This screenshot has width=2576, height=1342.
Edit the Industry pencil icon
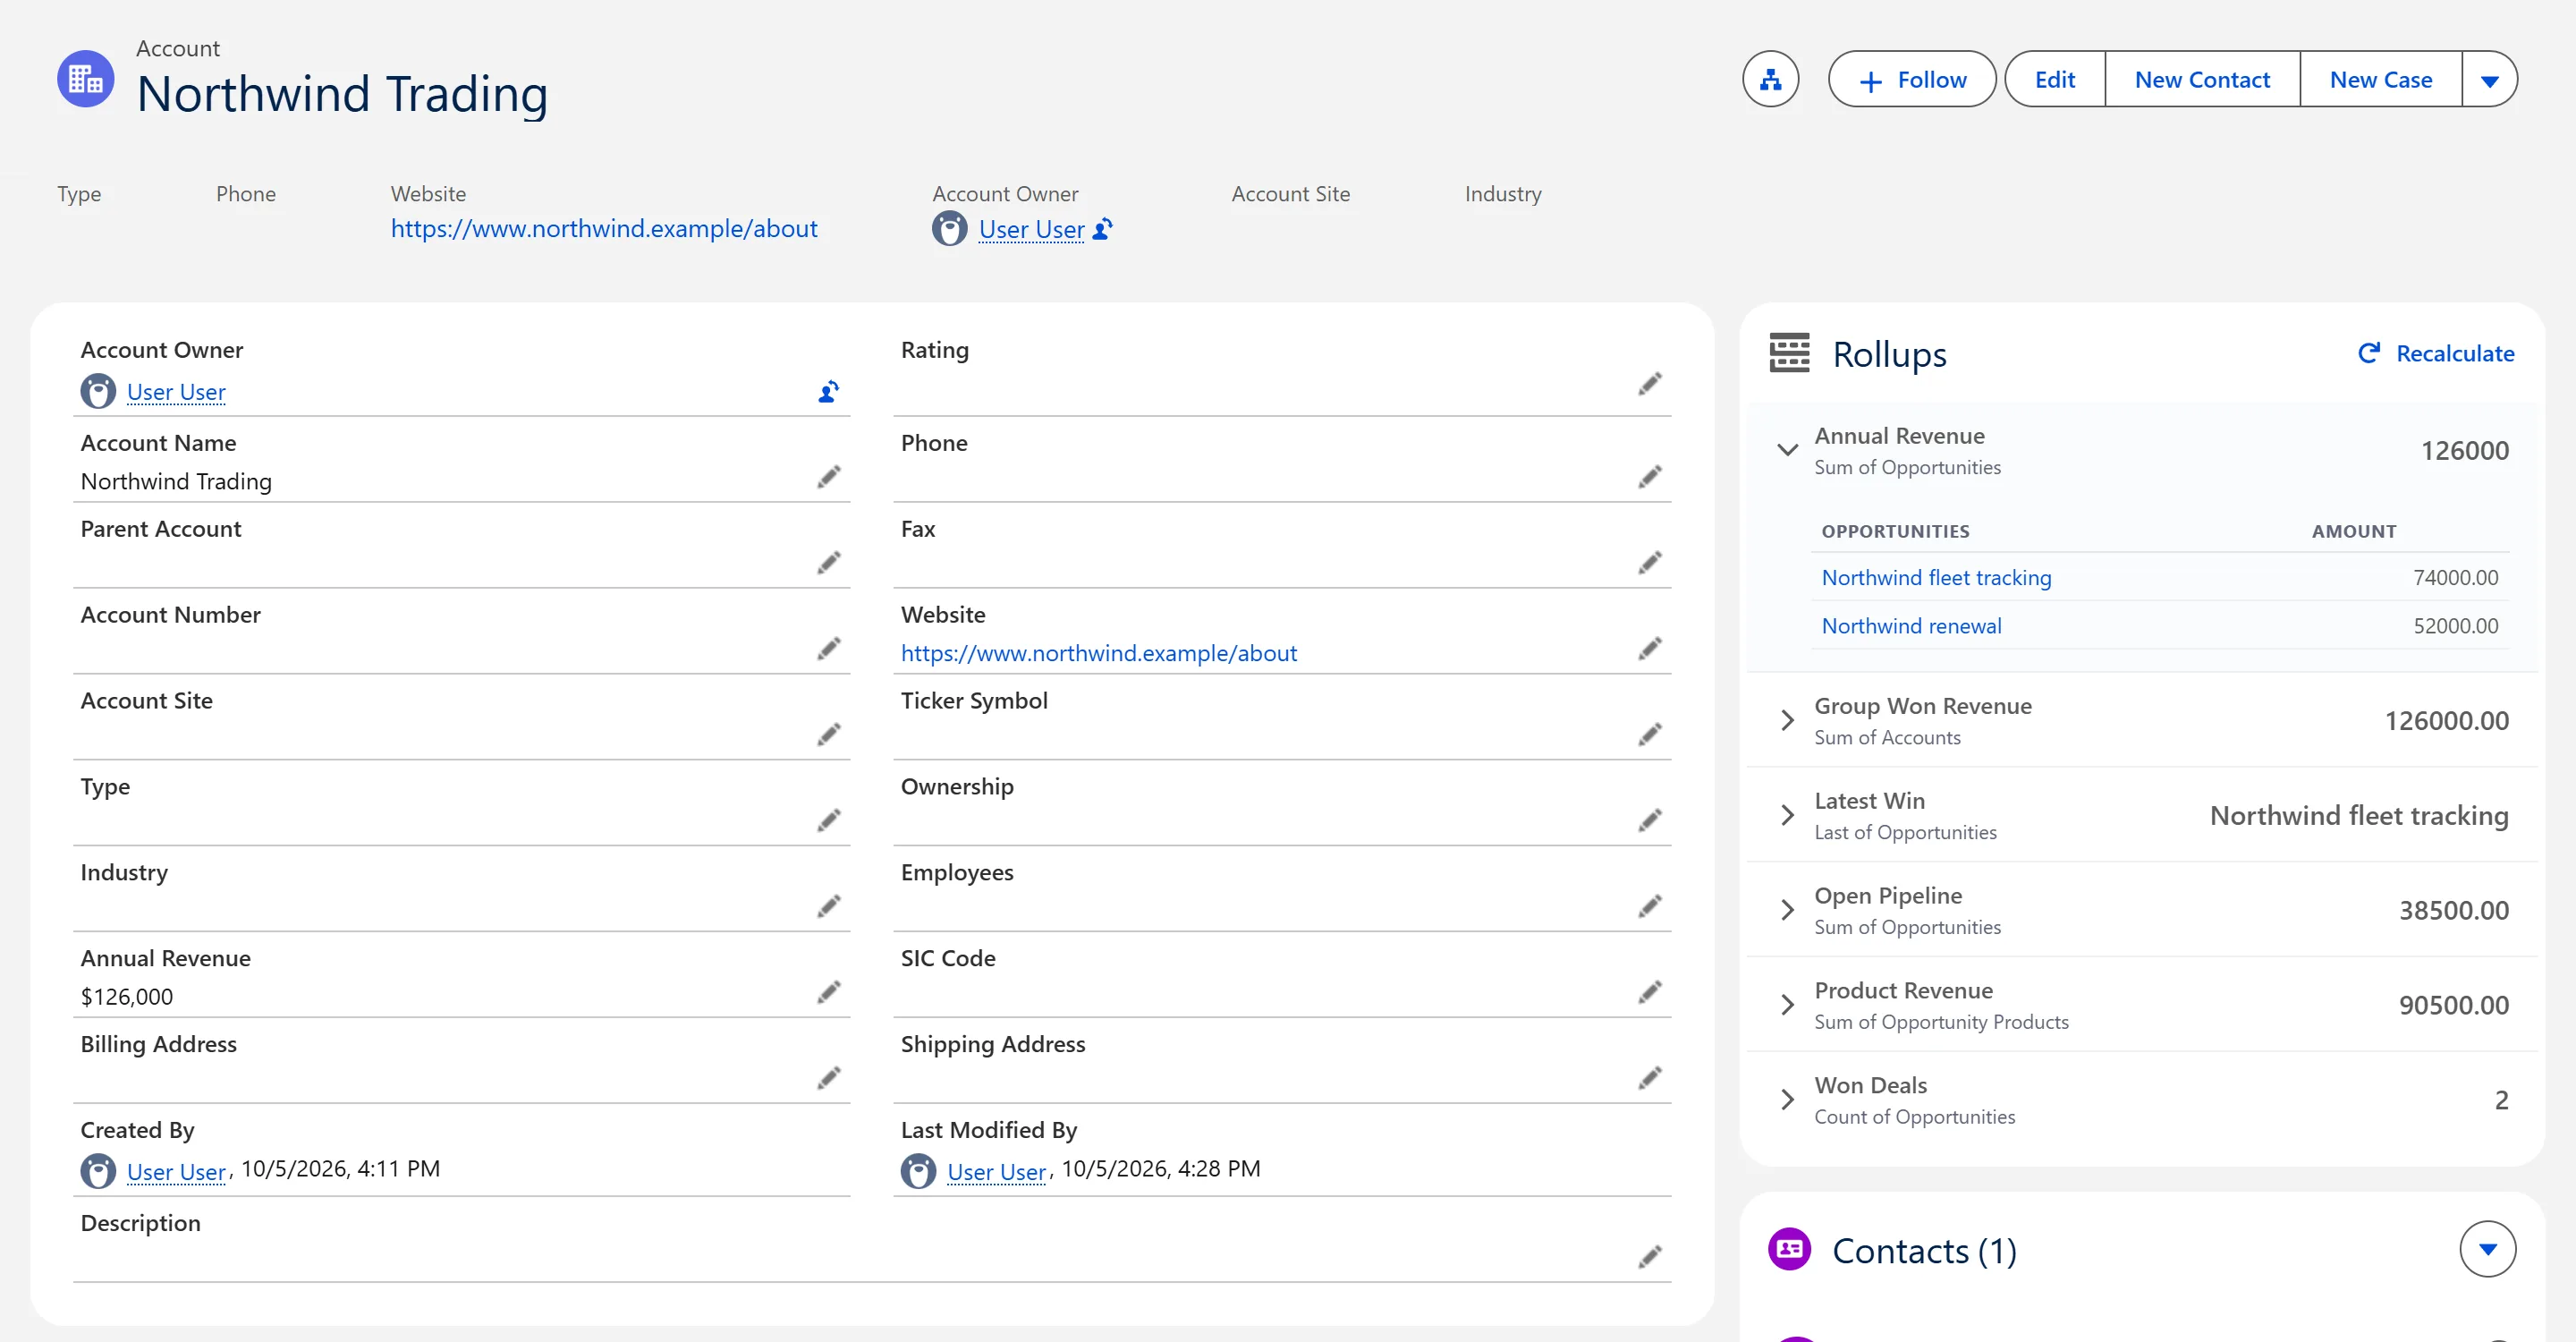[x=828, y=907]
